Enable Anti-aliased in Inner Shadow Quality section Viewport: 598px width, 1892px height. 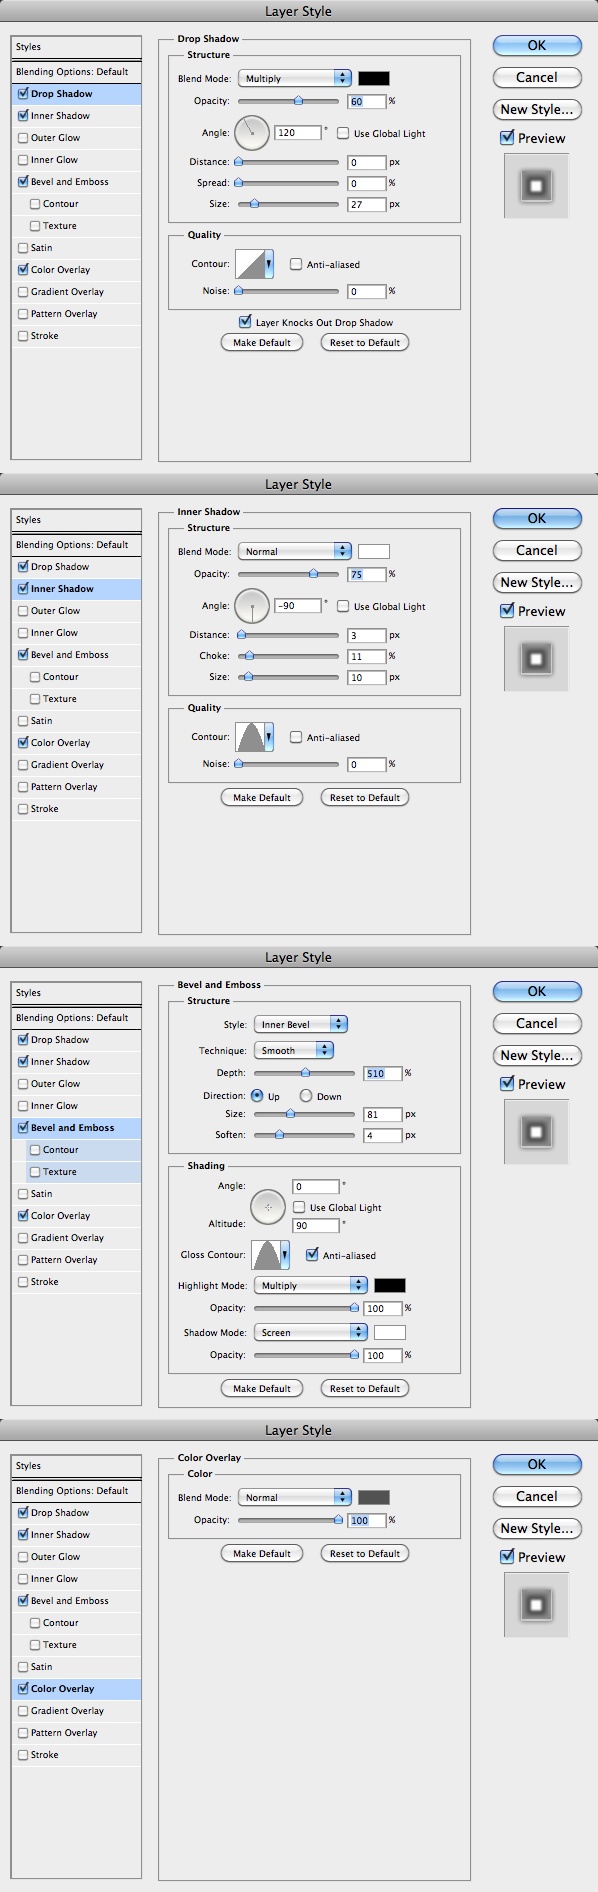click(x=296, y=737)
